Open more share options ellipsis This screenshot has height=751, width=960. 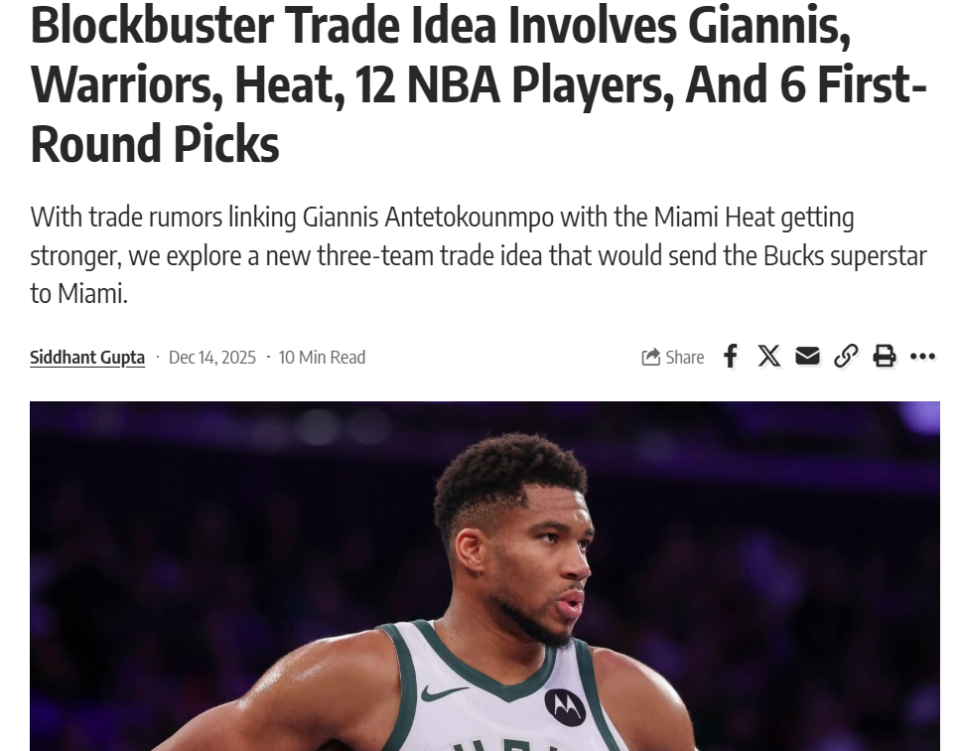922,356
